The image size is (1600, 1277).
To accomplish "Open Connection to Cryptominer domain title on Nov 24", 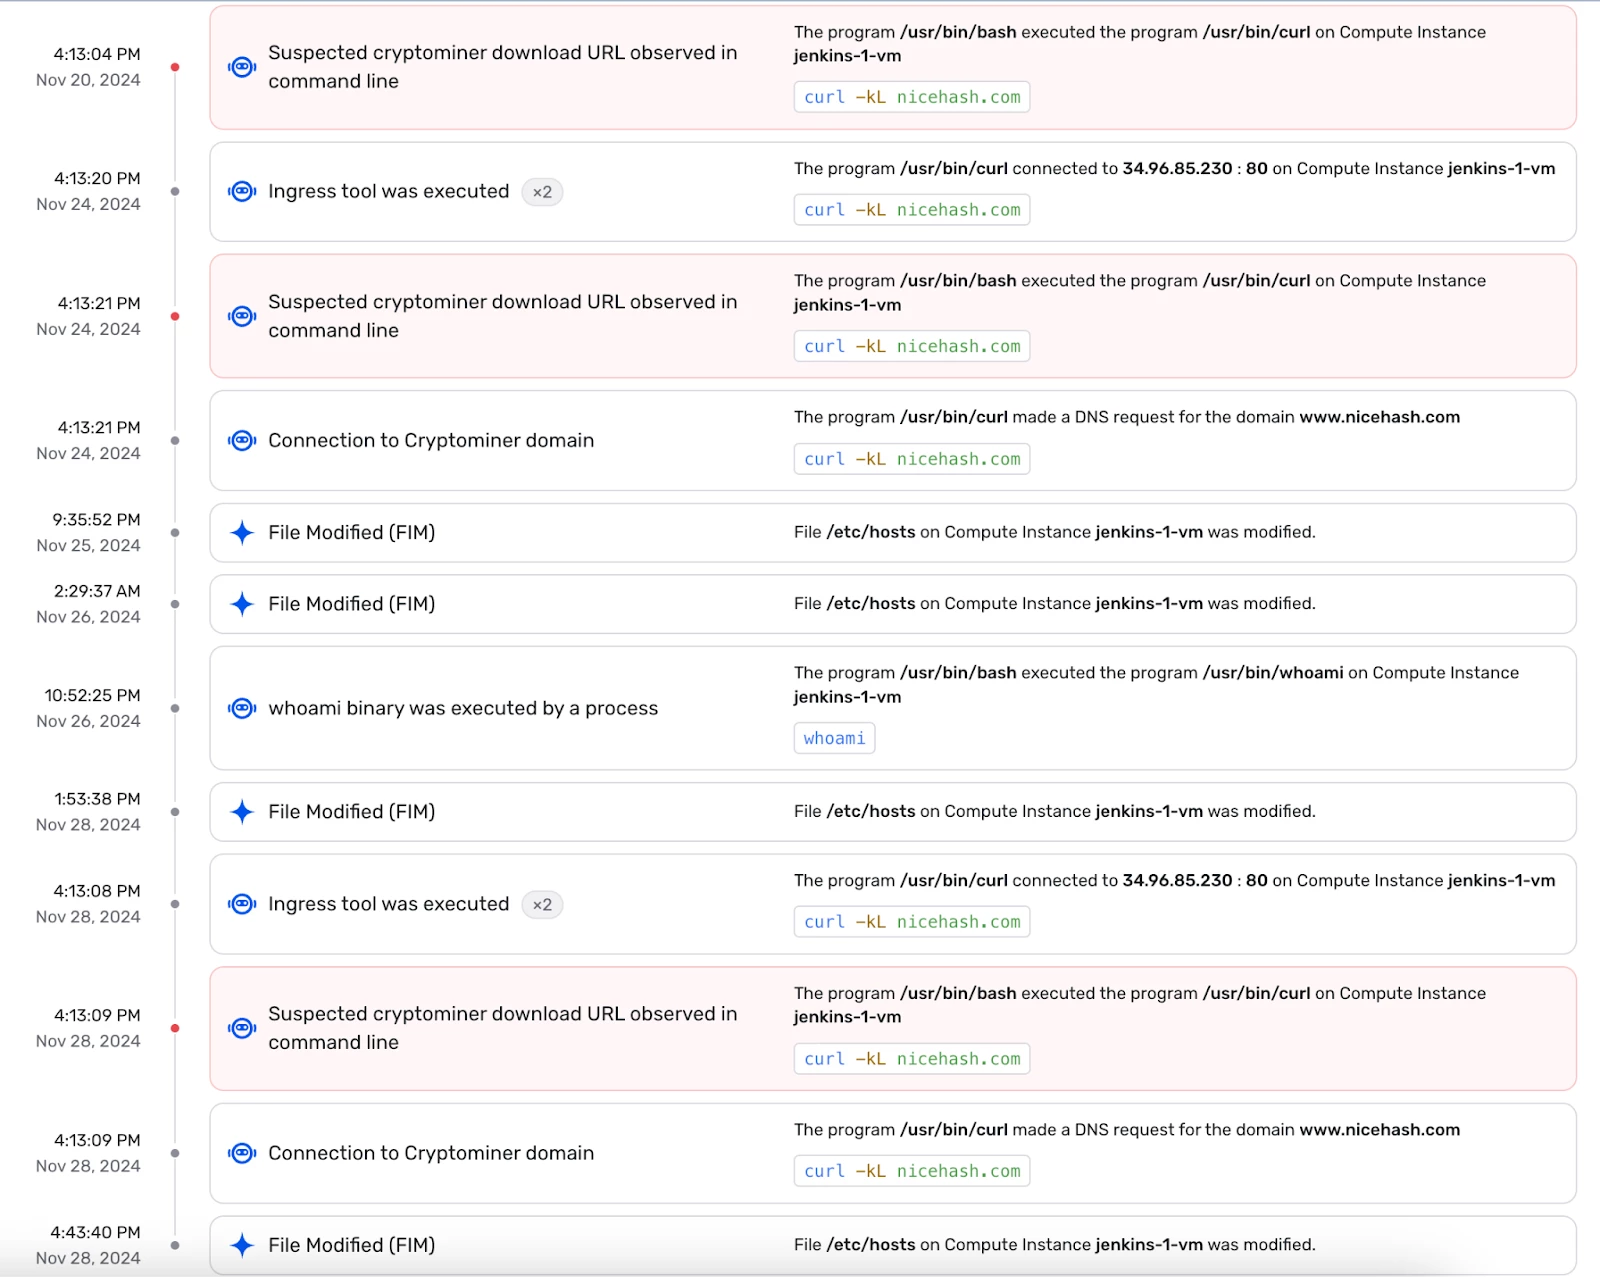I will (x=431, y=440).
